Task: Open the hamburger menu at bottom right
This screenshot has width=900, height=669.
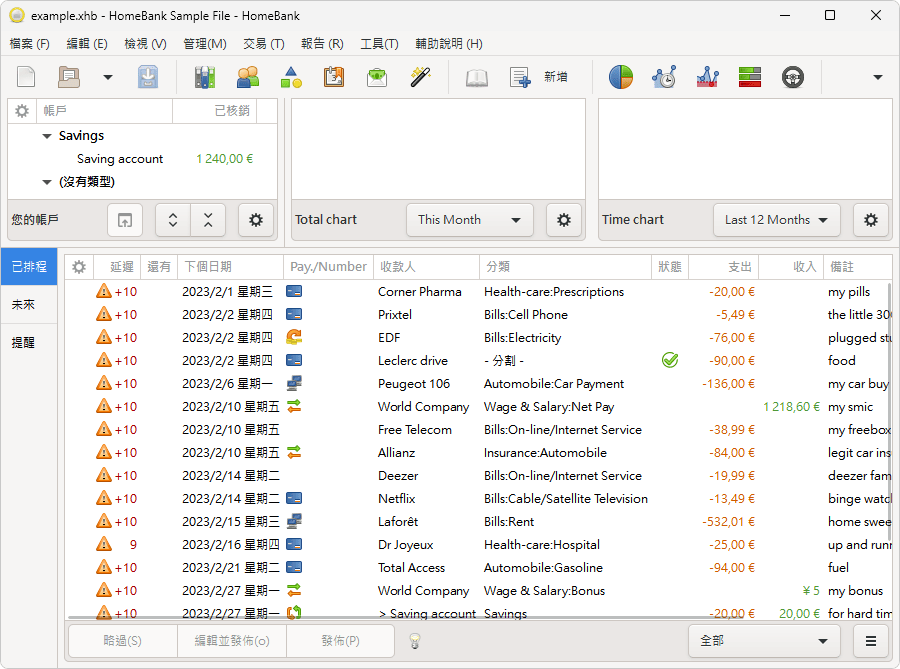Action: (871, 641)
